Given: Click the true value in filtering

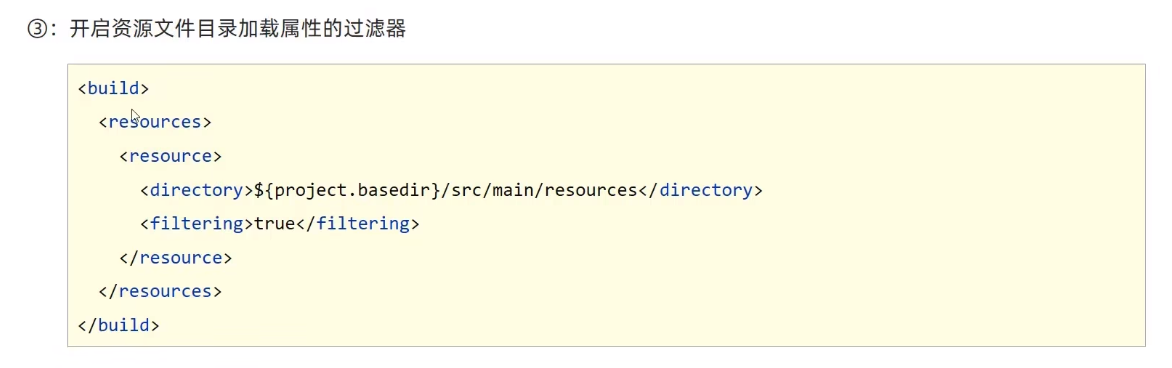Looking at the screenshot, I should point(274,224).
